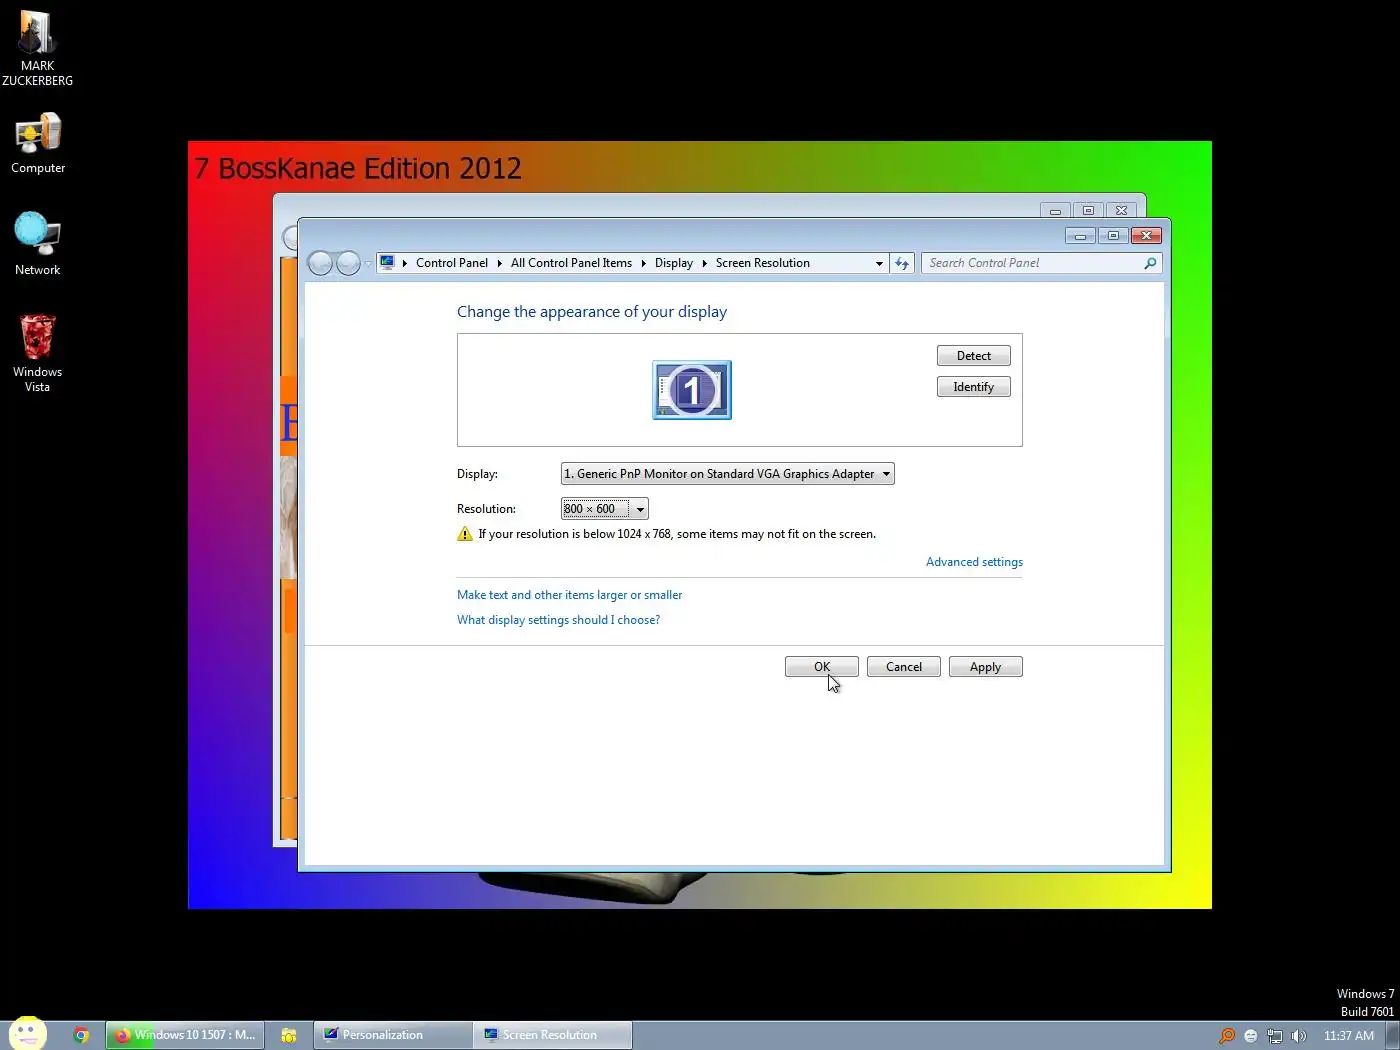Click the Apply button
Screen dimensions: 1400x1050
pyautogui.click(x=985, y=667)
